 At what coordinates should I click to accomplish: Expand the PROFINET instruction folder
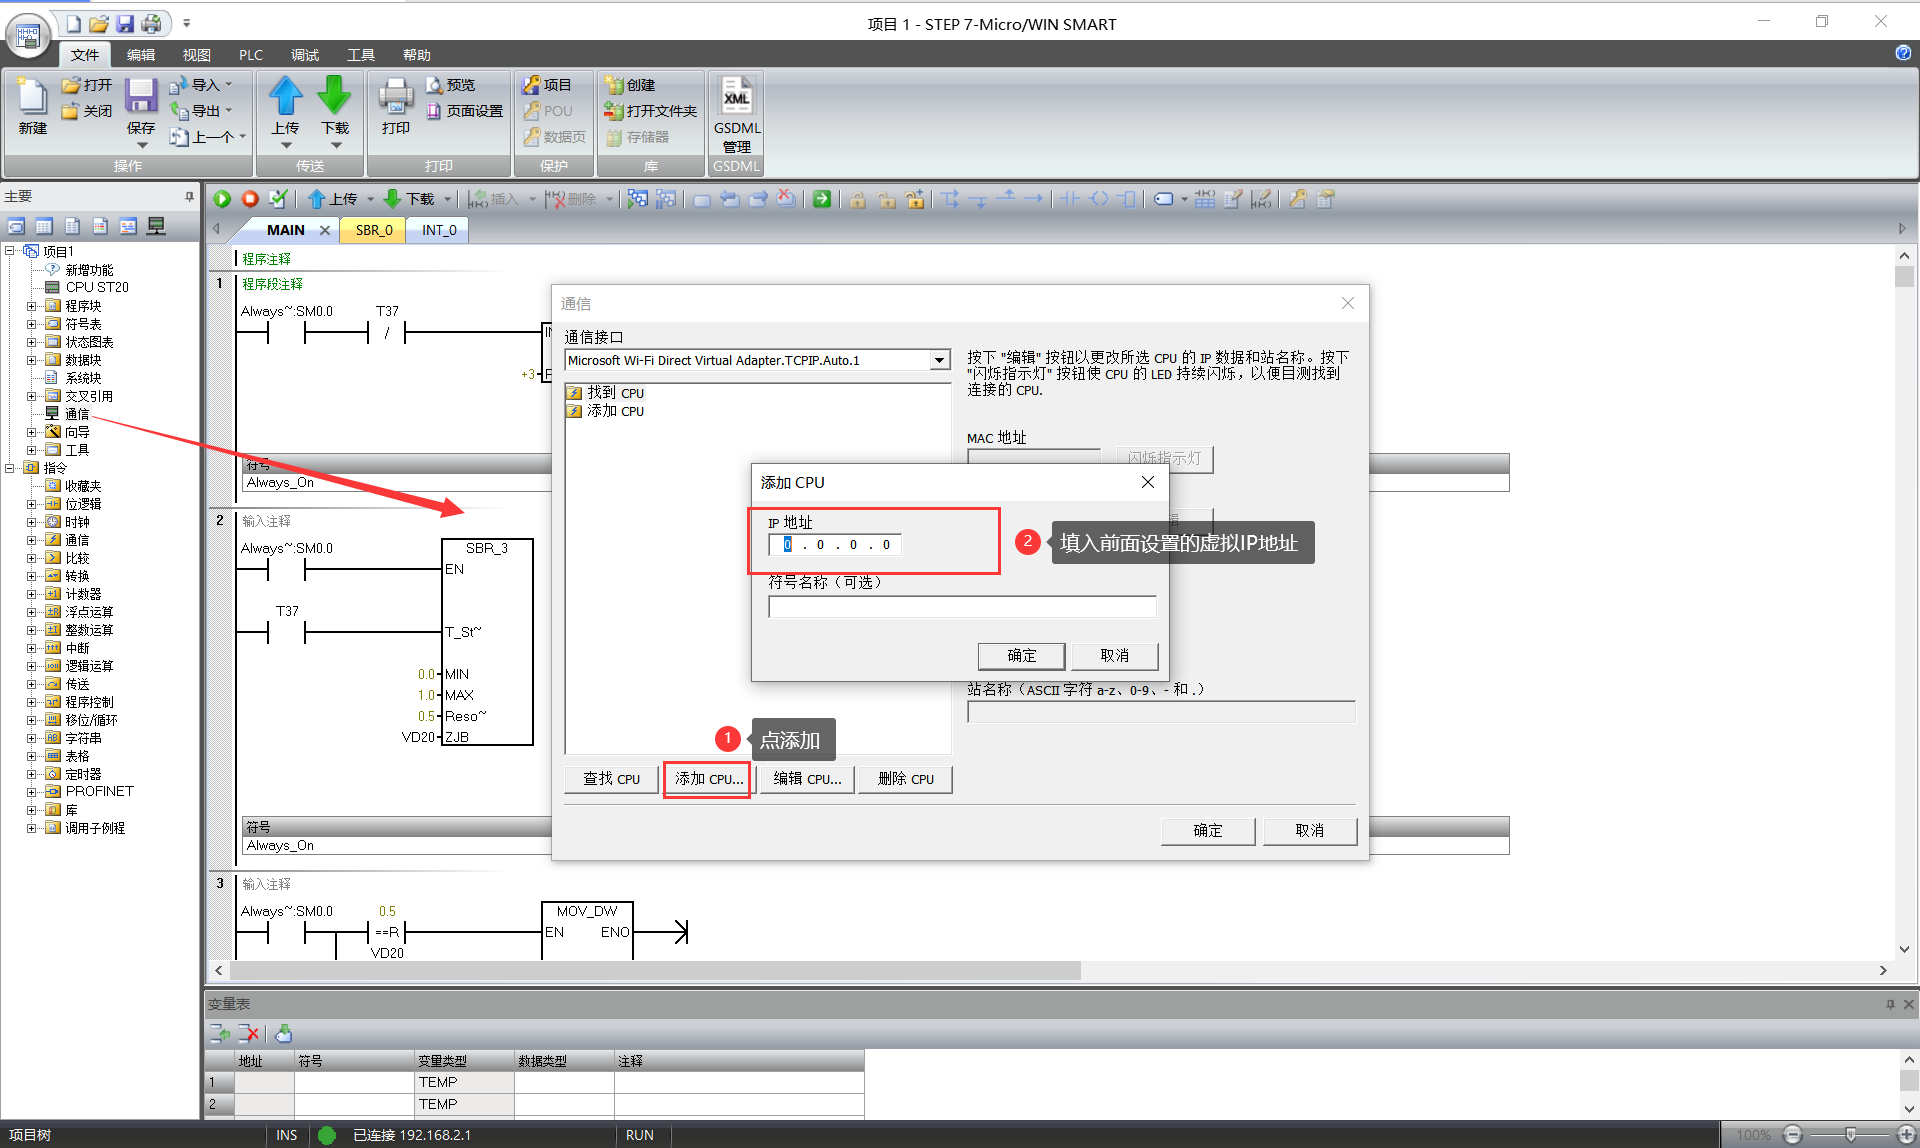pos(31,791)
